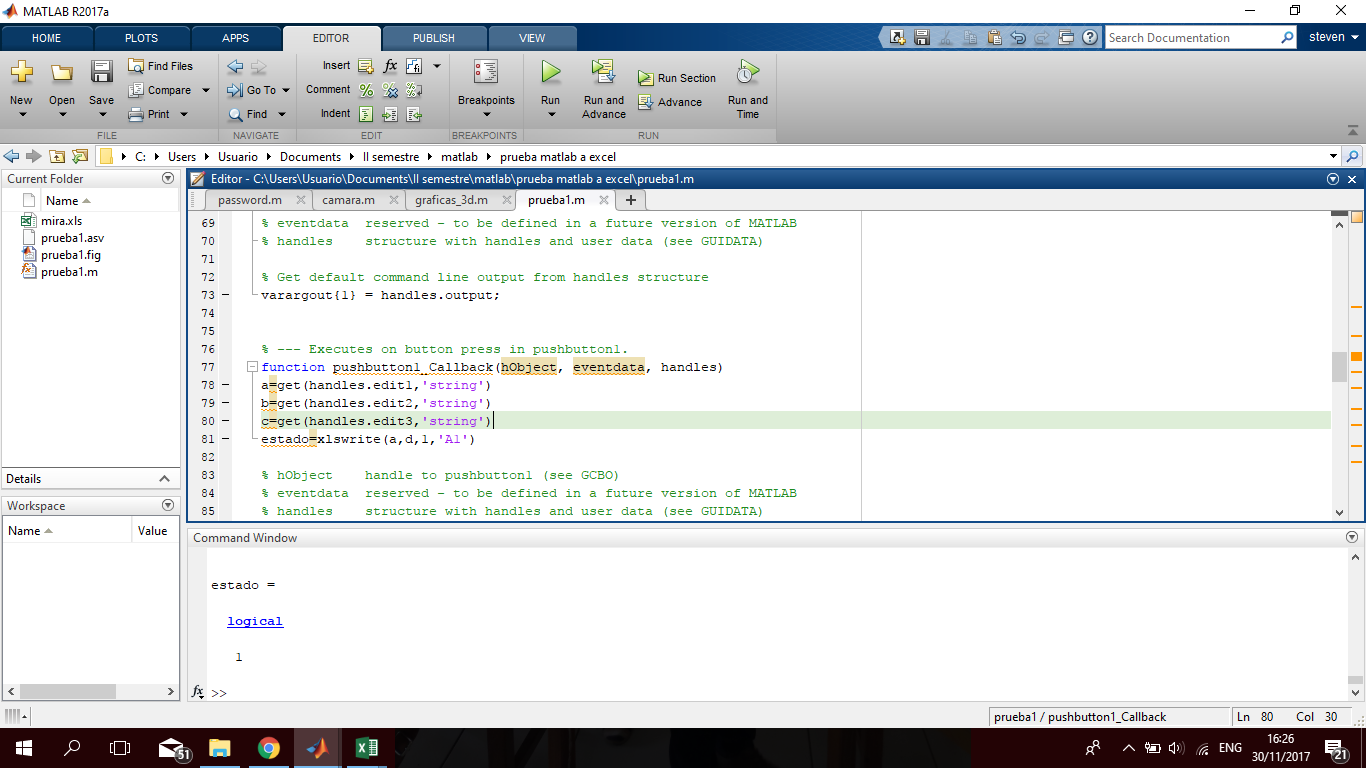Switch to the PLOTS ribbon tab
This screenshot has height=768, width=1366.
141,38
